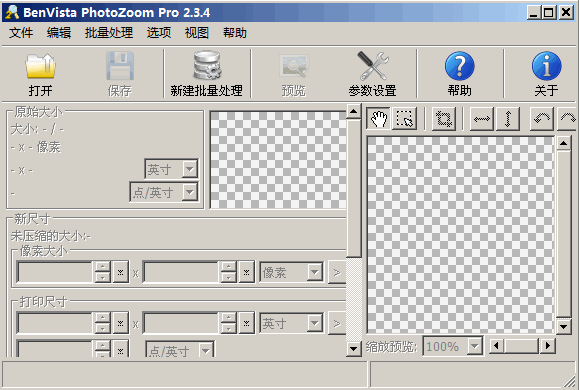Image resolution: width=579 pixels, height=390 pixels.
Task: Click preview vertical scrollbar up arrow
Action: [563, 143]
